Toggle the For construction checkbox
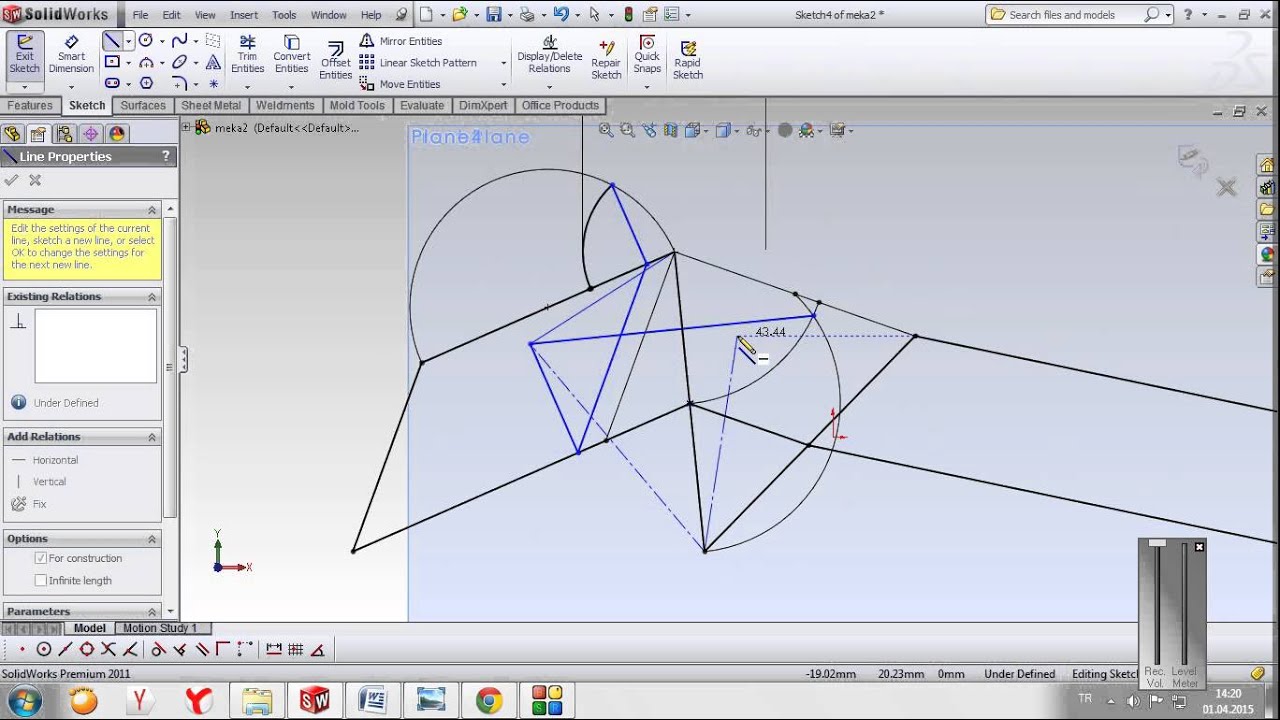Image resolution: width=1280 pixels, height=720 pixels. [41, 558]
